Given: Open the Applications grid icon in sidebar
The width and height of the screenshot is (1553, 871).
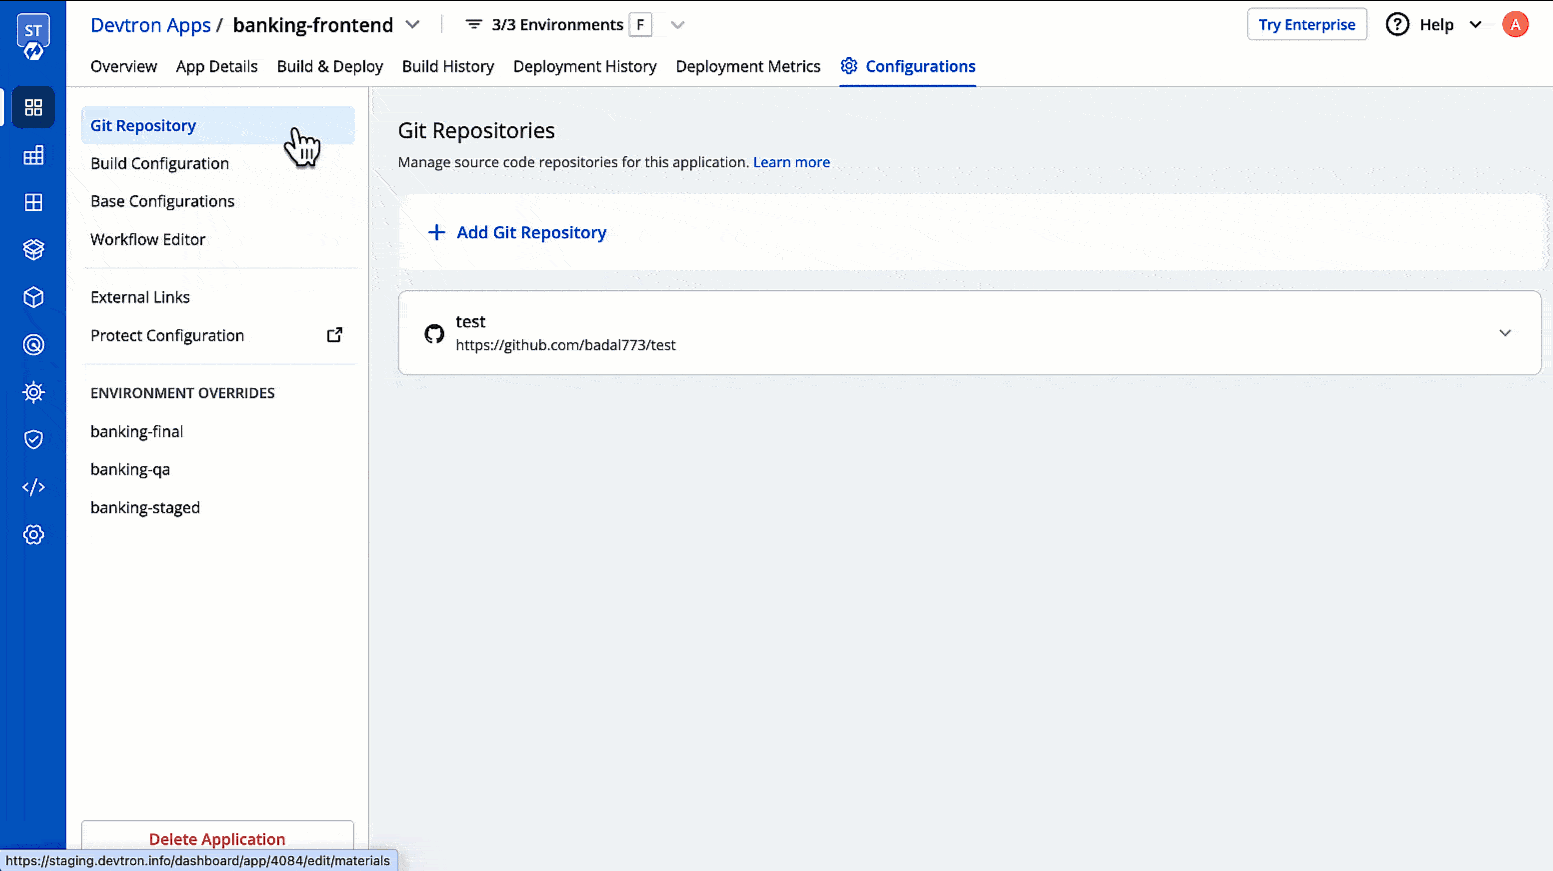Looking at the screenshot, I should [x=33, y=107].
